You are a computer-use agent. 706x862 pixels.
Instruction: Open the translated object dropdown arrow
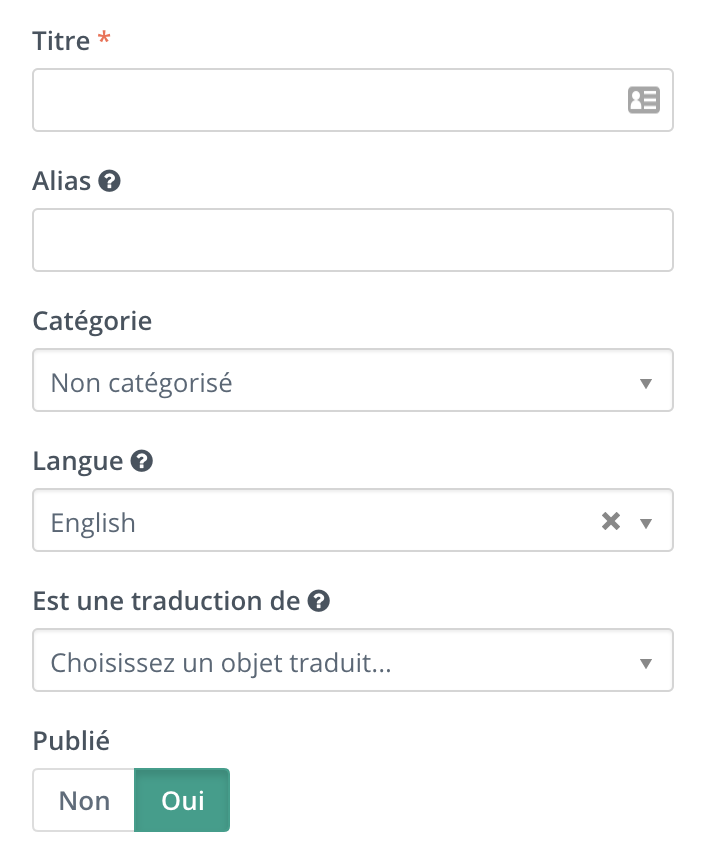(646, 664)
